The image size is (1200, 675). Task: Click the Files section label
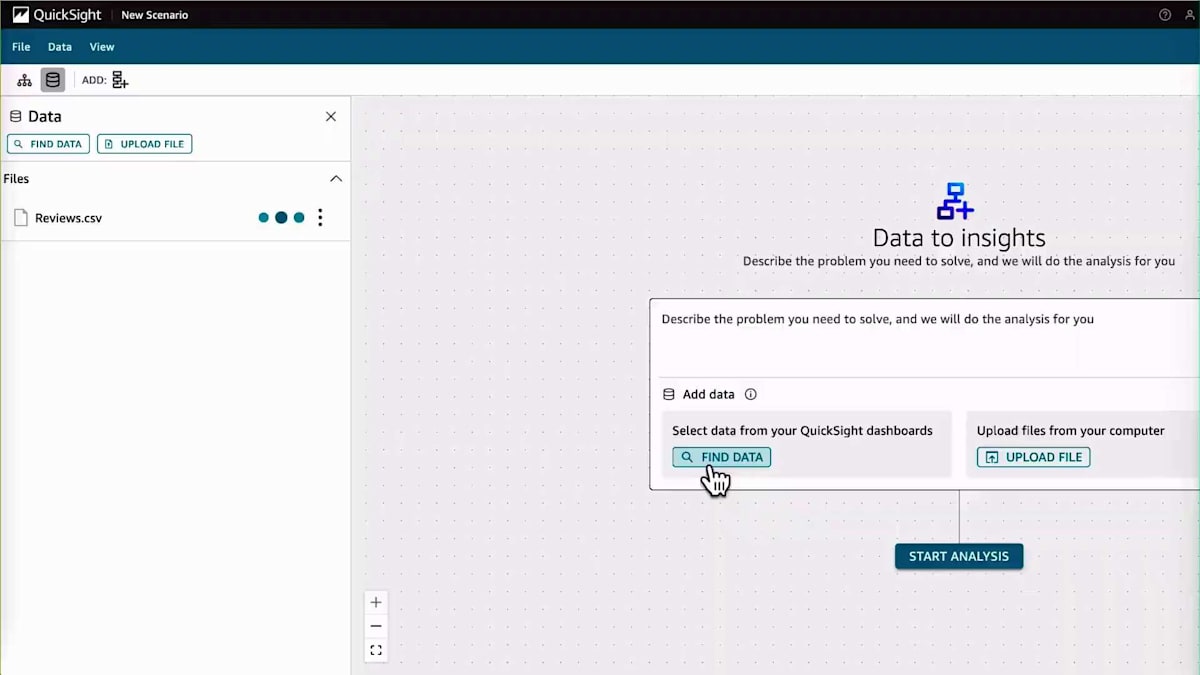pos(16,179)
